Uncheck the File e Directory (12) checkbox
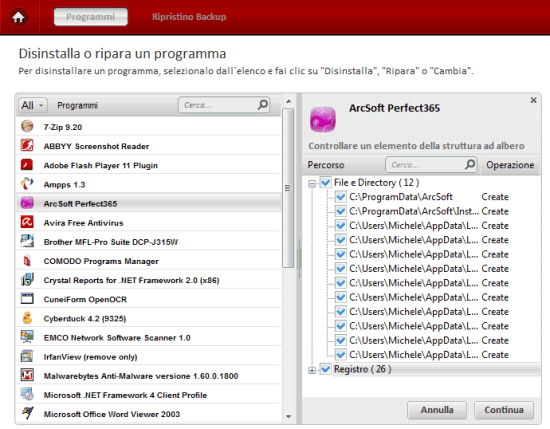Screen dimensions: 550x429 tap(326, 182)
